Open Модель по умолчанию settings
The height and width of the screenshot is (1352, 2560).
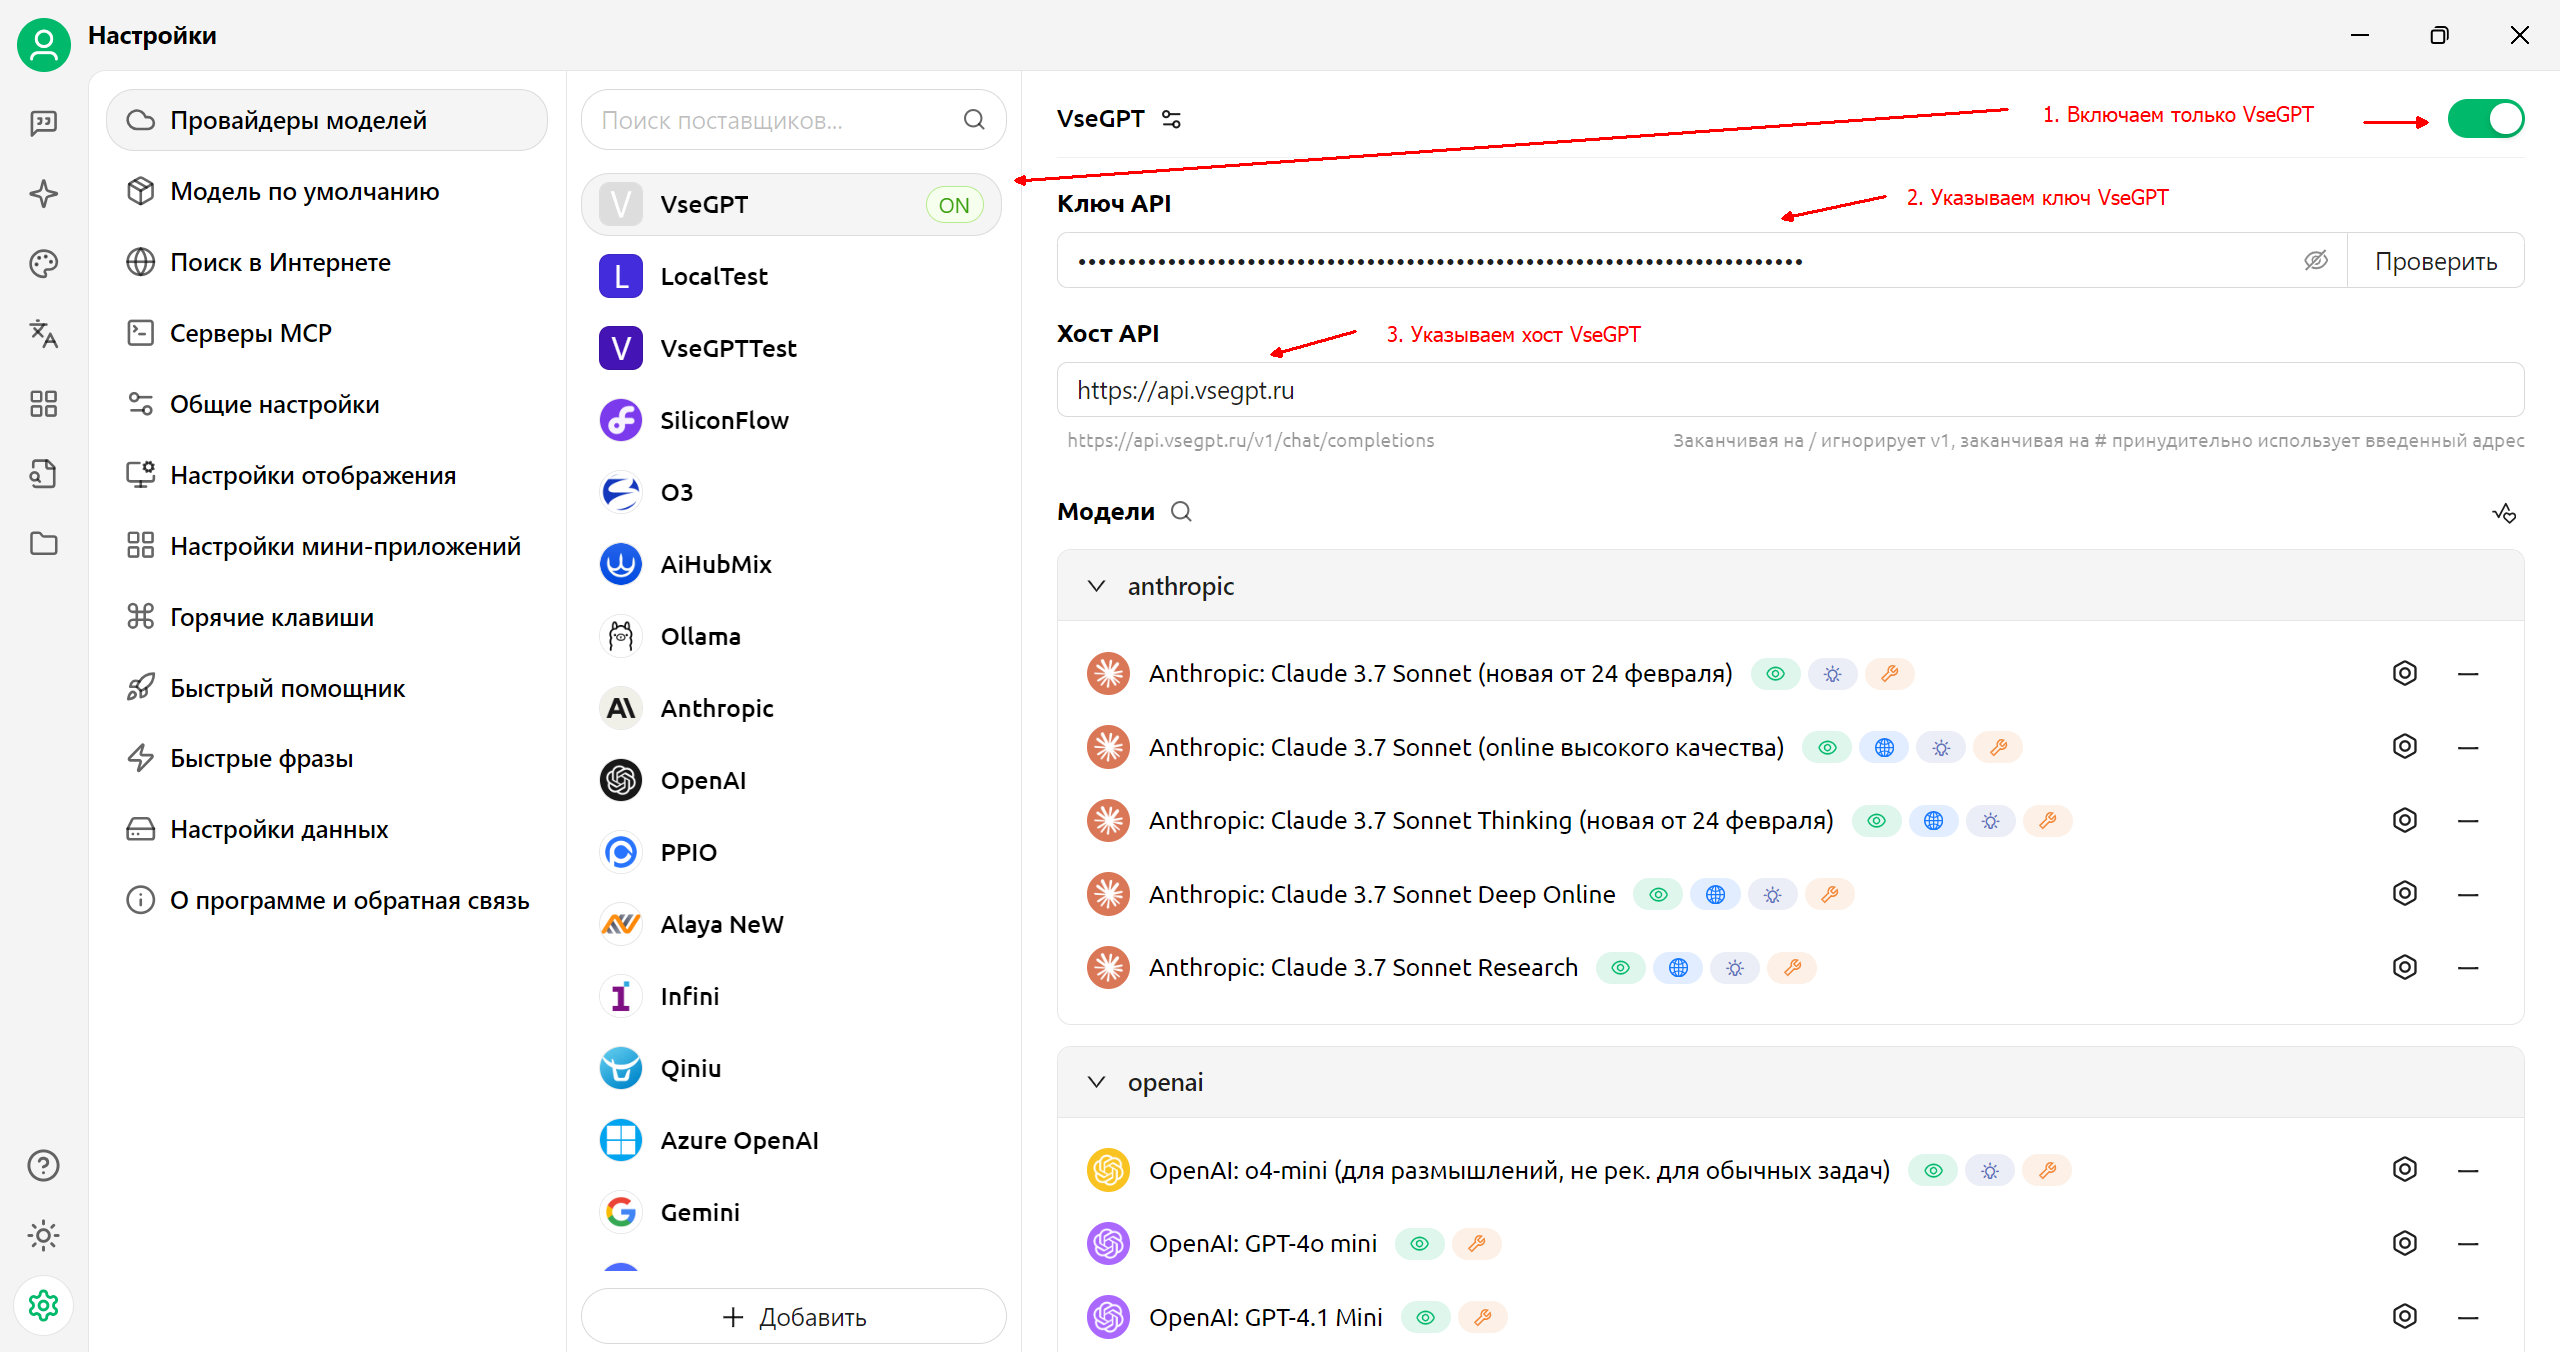point(327,191)
